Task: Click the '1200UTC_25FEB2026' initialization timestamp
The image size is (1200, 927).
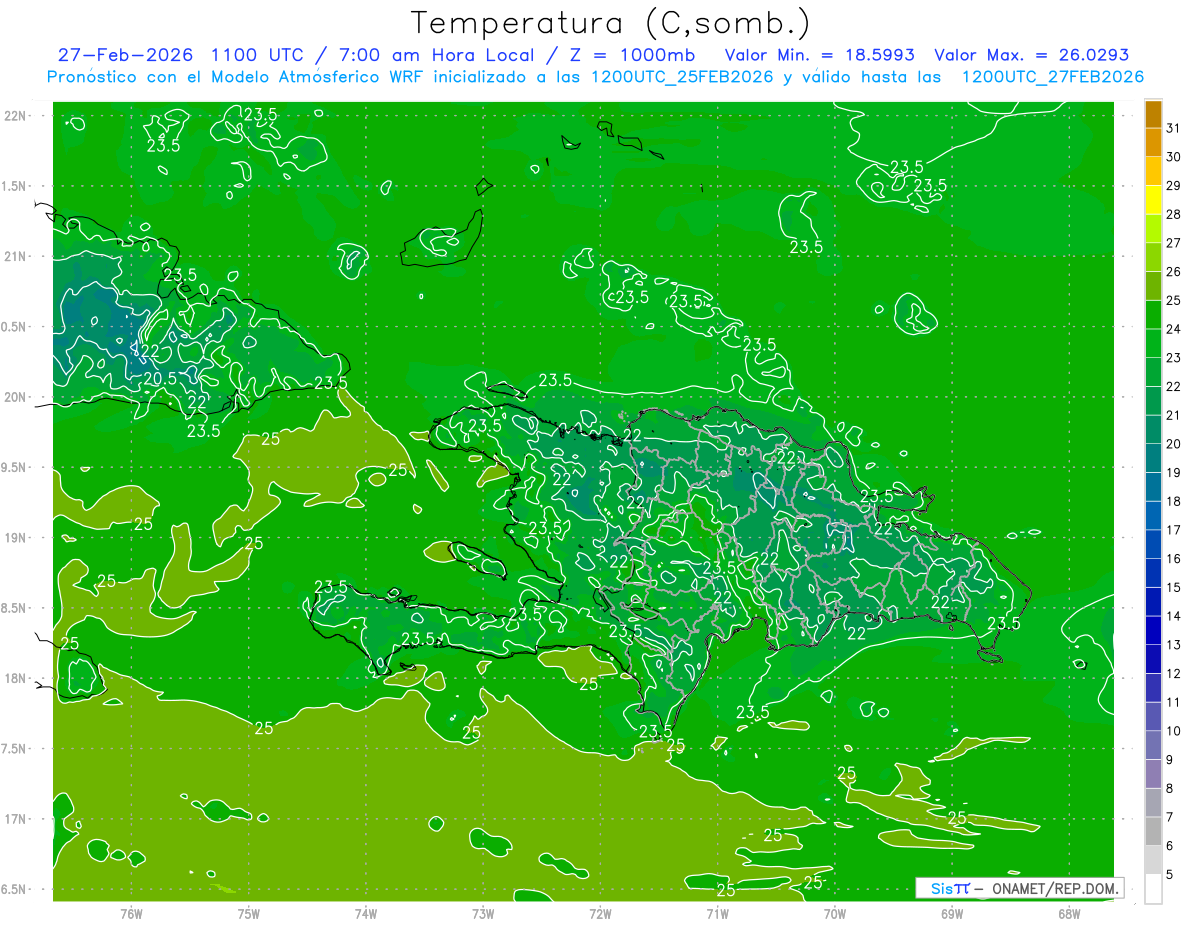Action: pos(682,77)
